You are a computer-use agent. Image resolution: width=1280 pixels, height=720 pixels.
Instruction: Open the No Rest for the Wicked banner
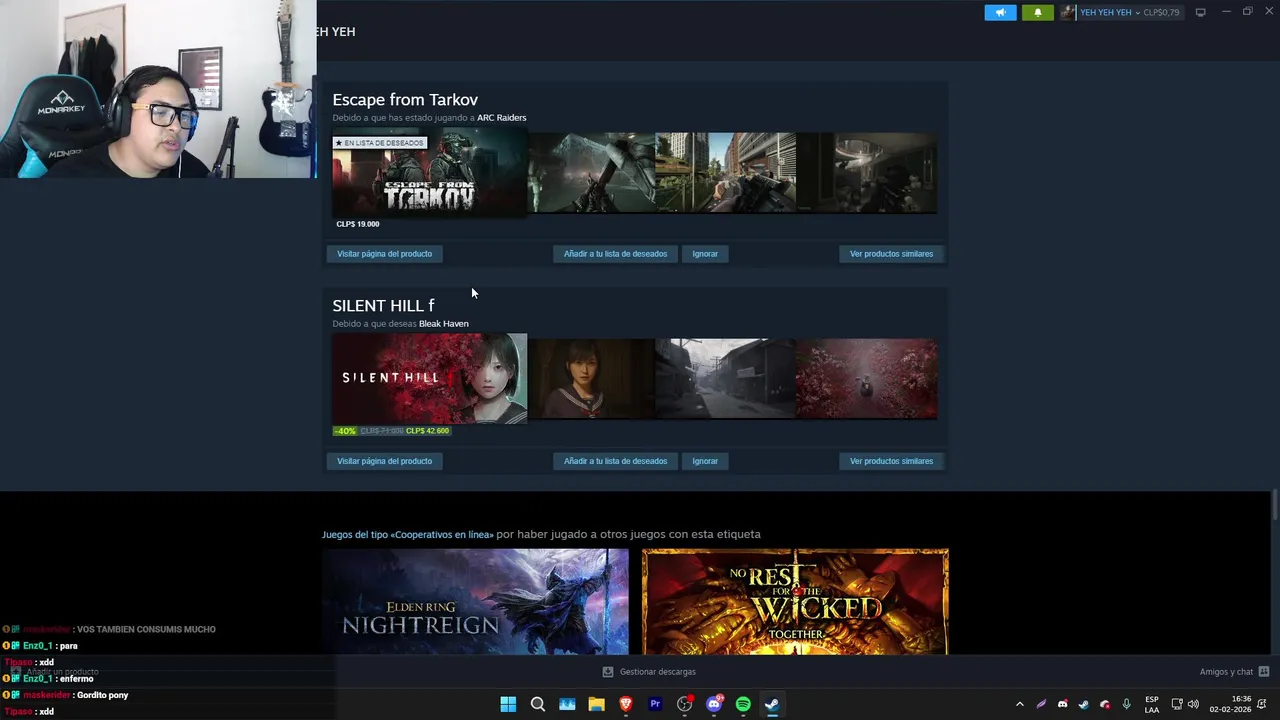point(795,601)
